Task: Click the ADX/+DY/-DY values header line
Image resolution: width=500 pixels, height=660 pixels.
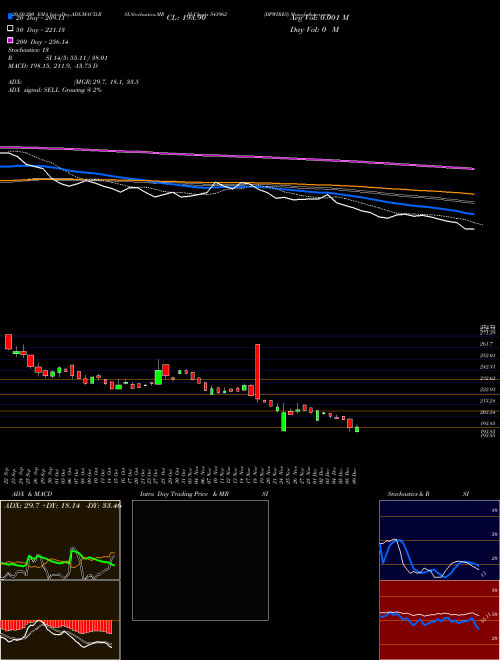Action: [63, 506]
